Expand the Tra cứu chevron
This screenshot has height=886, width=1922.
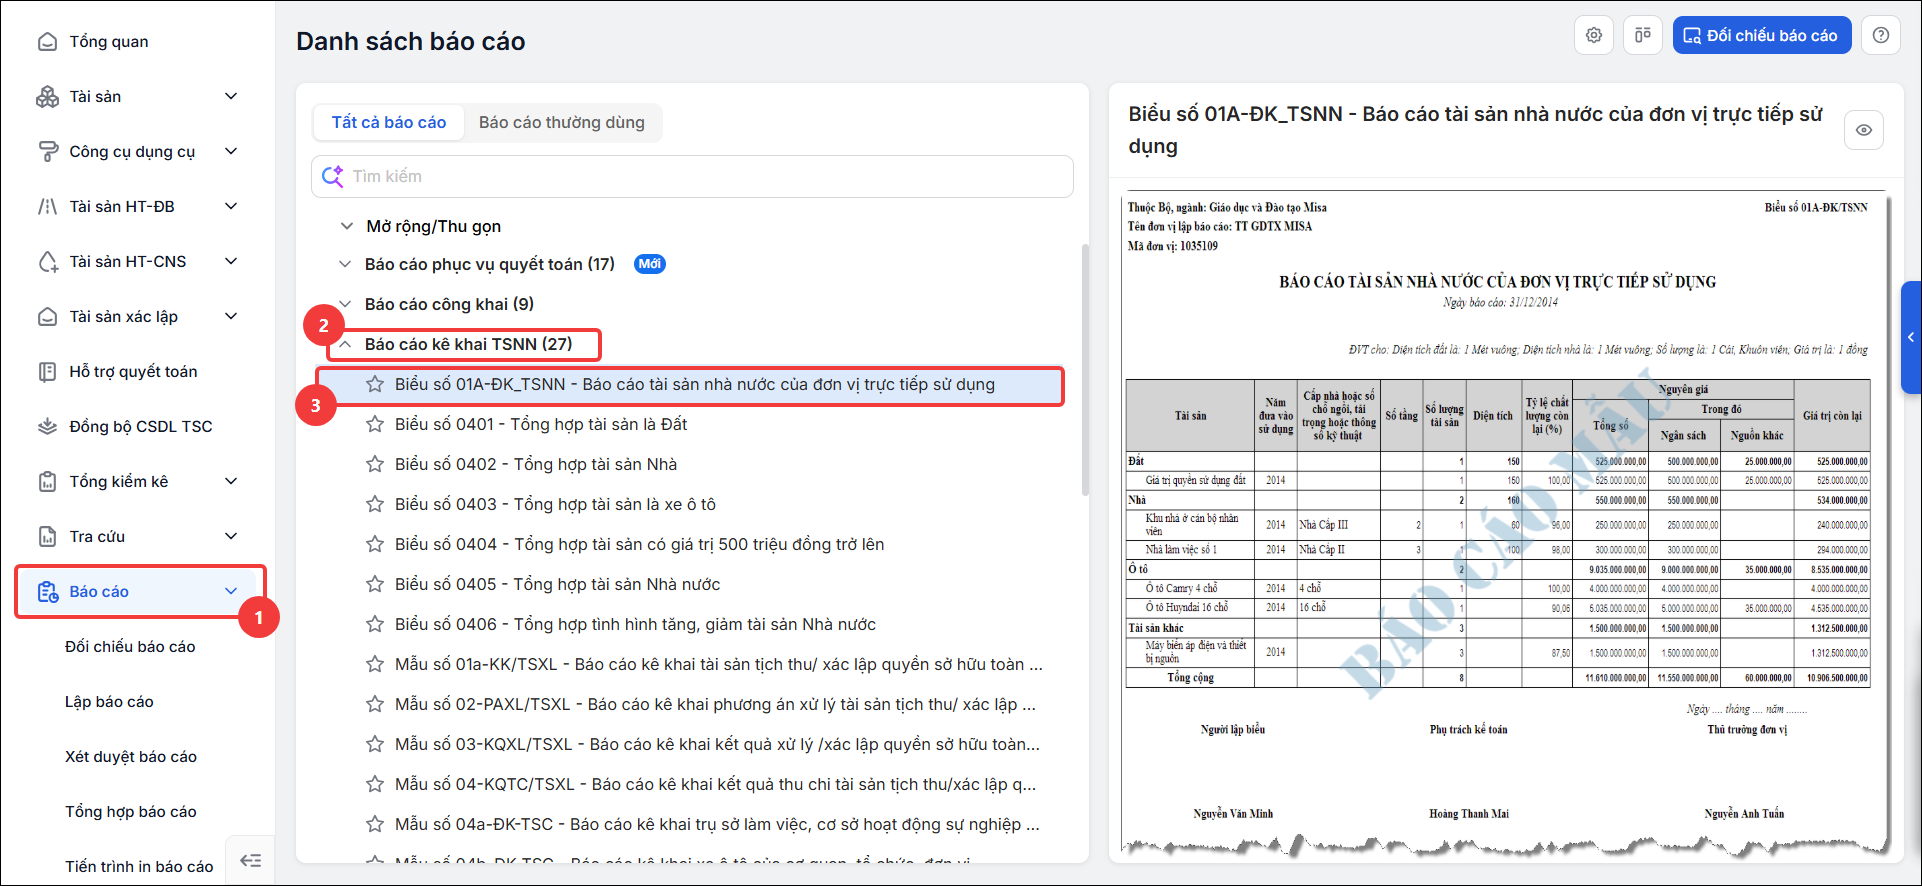coord(231,537)
